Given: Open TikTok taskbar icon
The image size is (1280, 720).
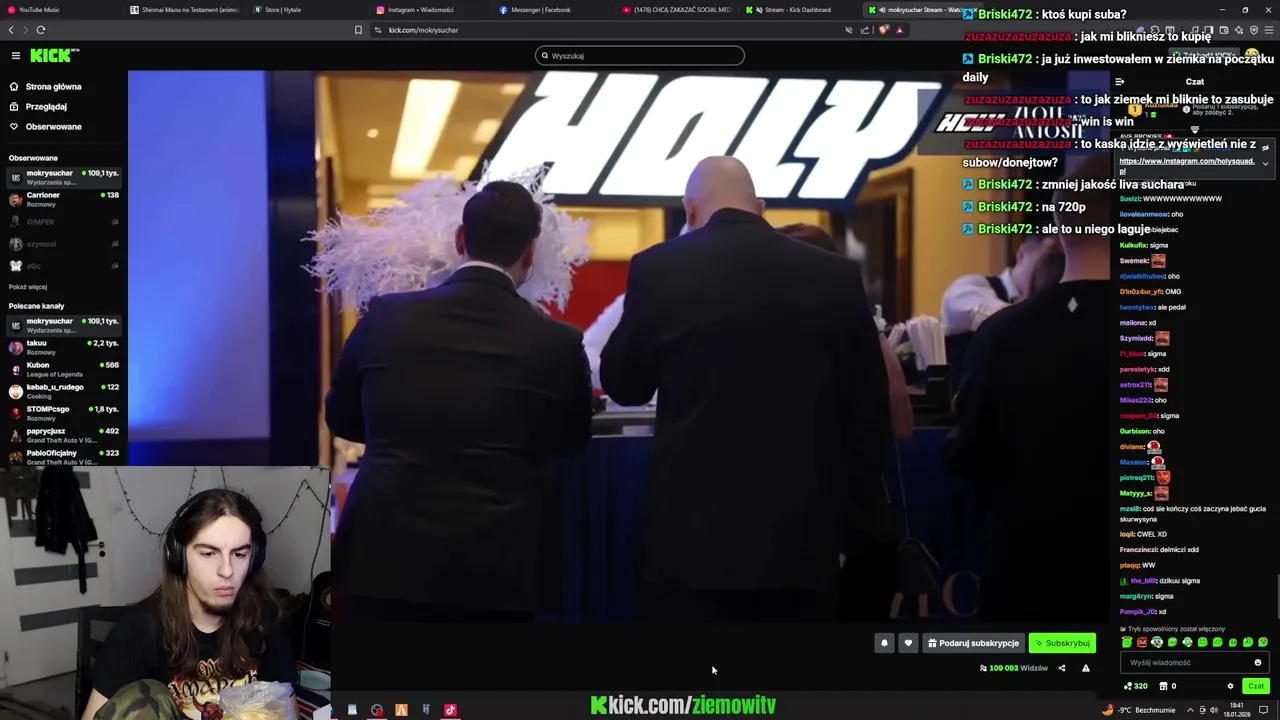Looking at the screenshot, I should tap(450, 710).
